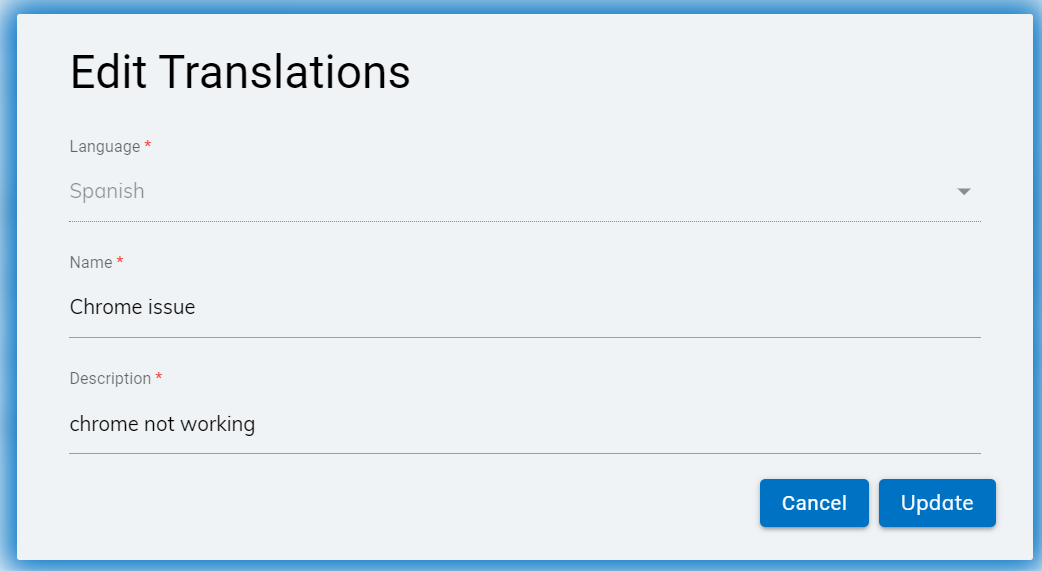Viewport: 1042px width, 571px height.
Task: Click the red asterisk beside Name
Action: [120, 263]
